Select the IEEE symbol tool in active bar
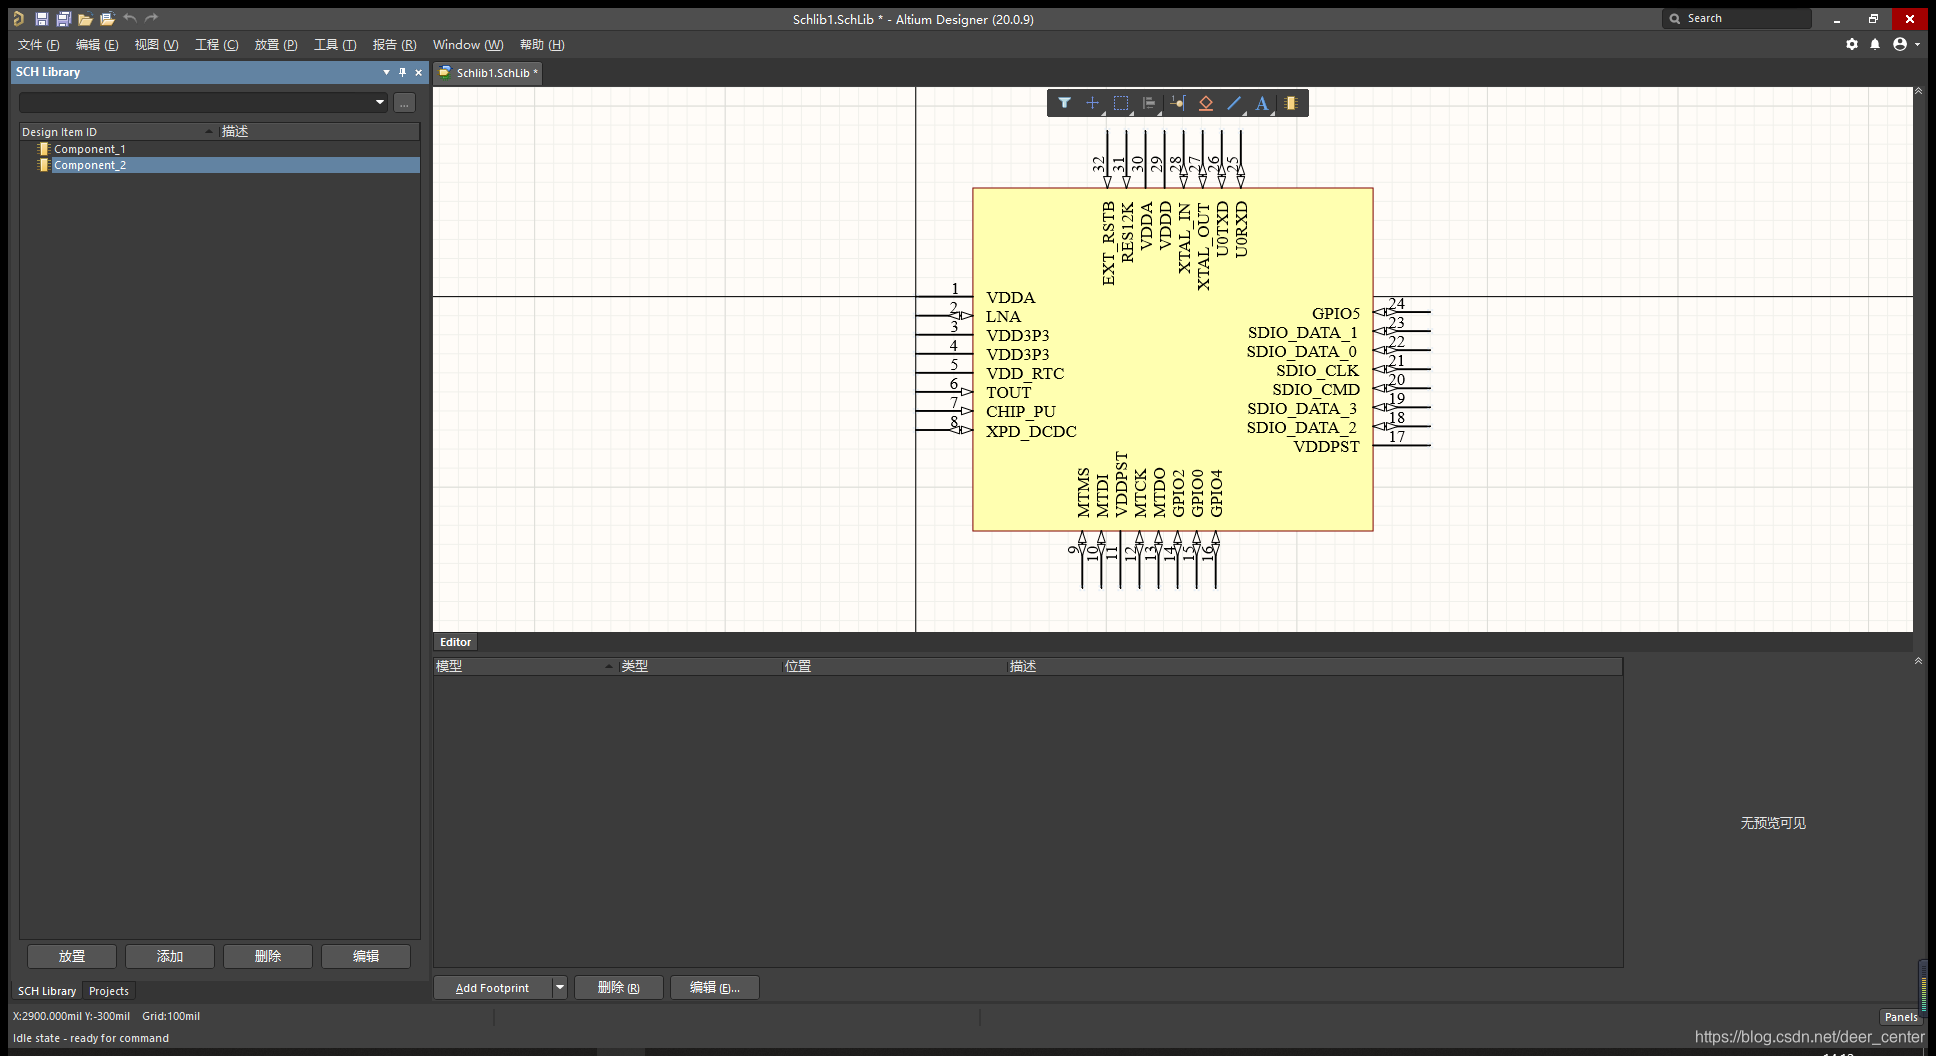1936x1056 pixels. 1206,103
